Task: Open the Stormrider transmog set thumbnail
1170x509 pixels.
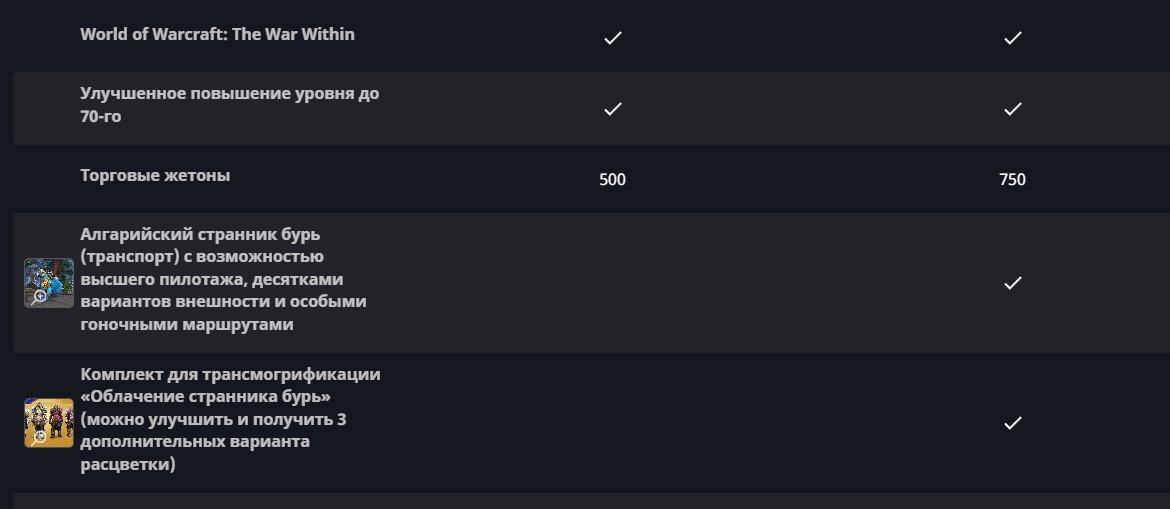Action: click(x=49, y=422)
